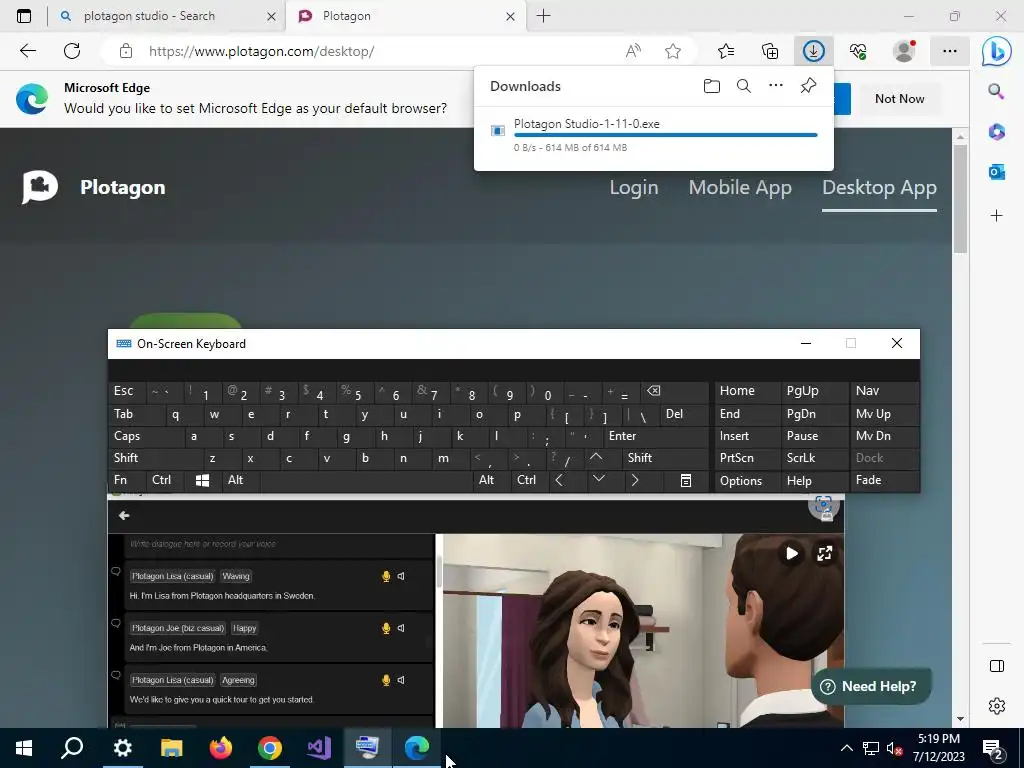Open Firefox from the taskbar
The width and height of the screenshot is (1024, 768).
coord(221,748)
